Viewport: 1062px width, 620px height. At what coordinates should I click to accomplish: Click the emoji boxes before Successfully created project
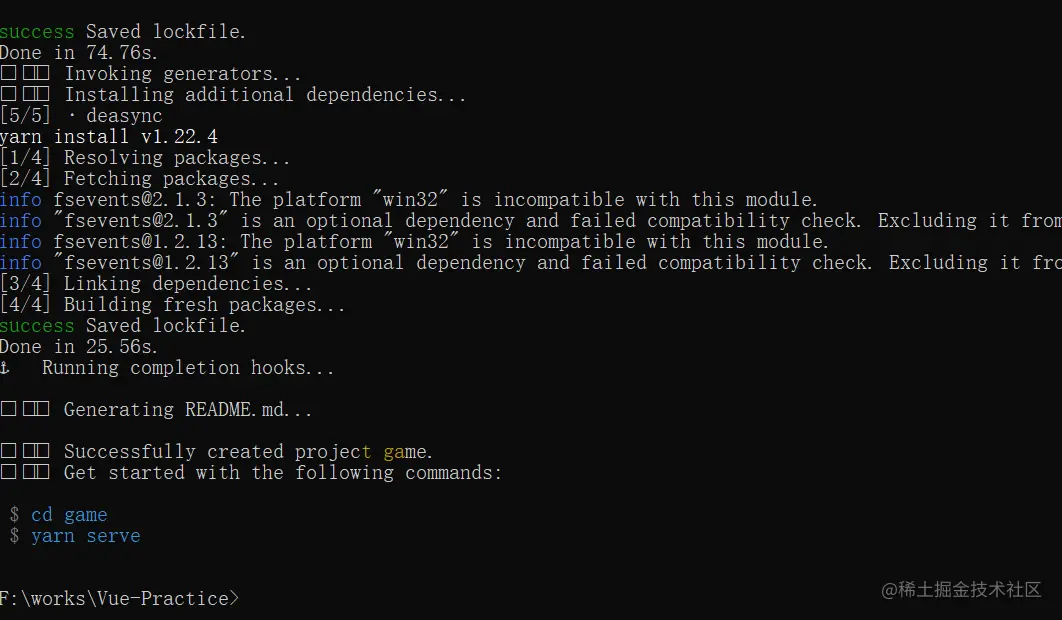25,451
